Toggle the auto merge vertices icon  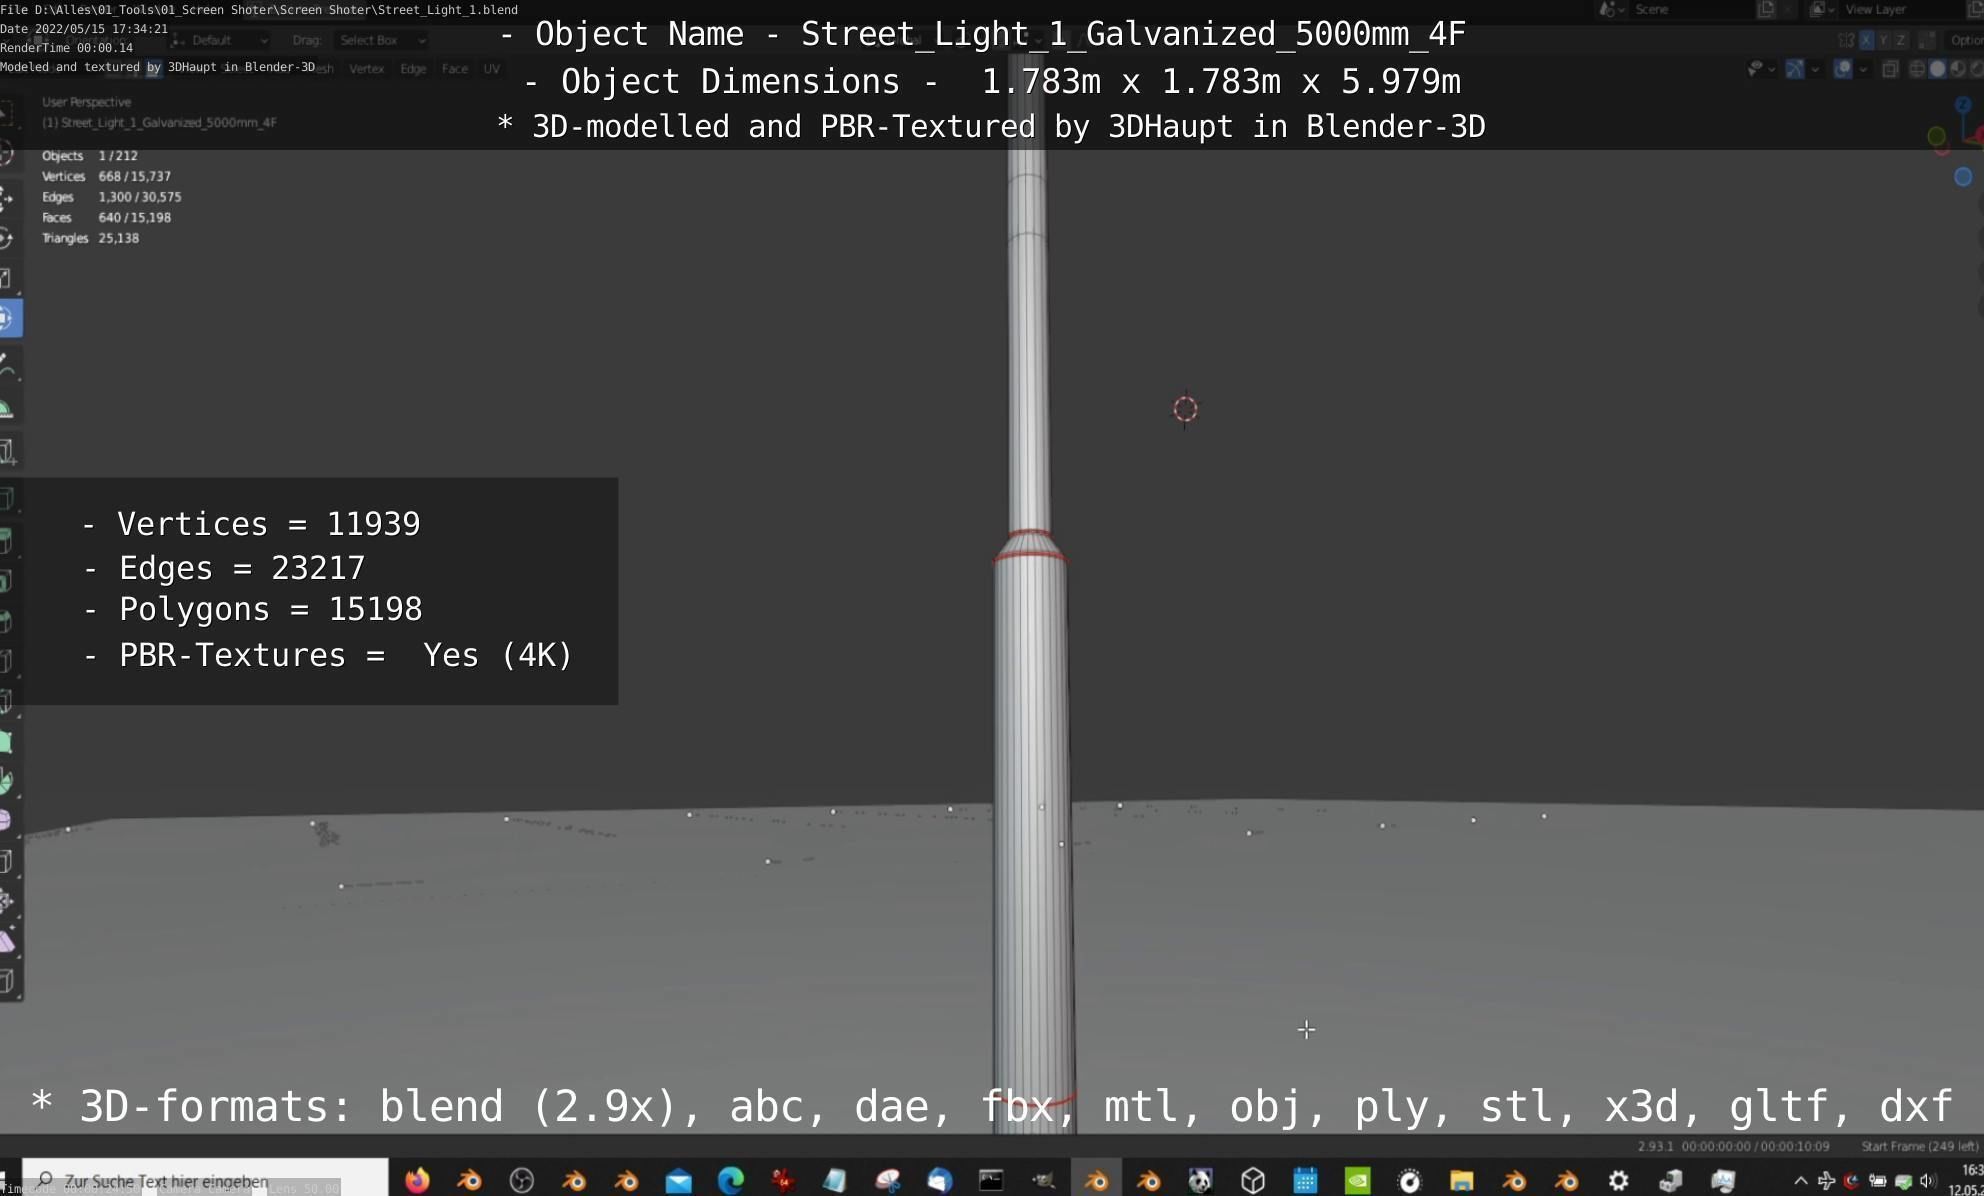(1927, 40)
